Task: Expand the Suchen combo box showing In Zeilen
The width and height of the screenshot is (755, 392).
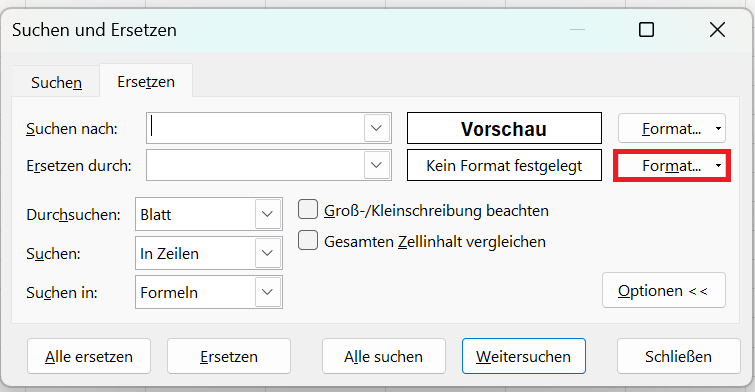Action: click(268, 253)
